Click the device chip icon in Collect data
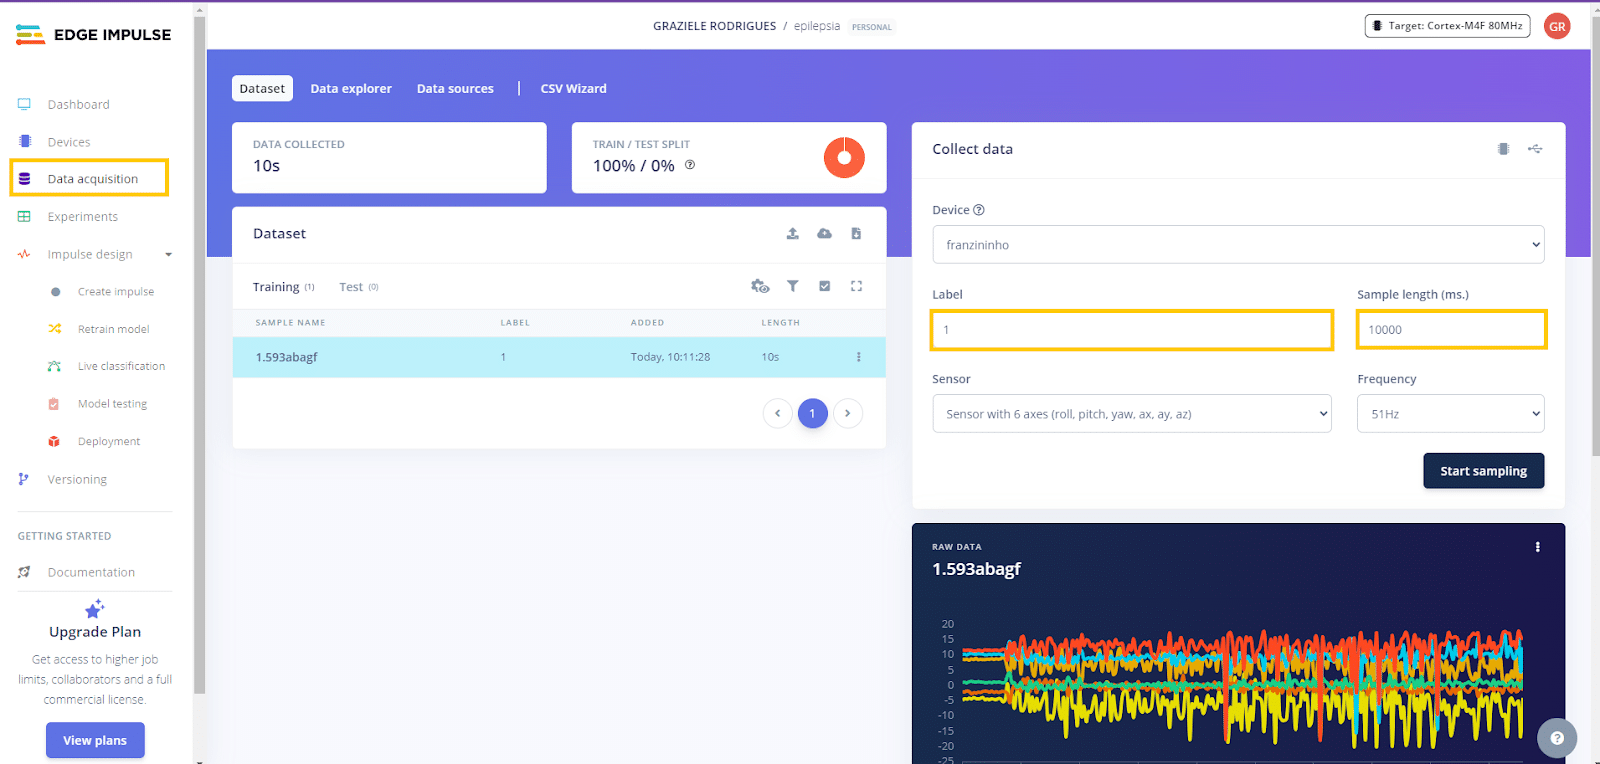1600x764 pixels. click(1503, 149)
